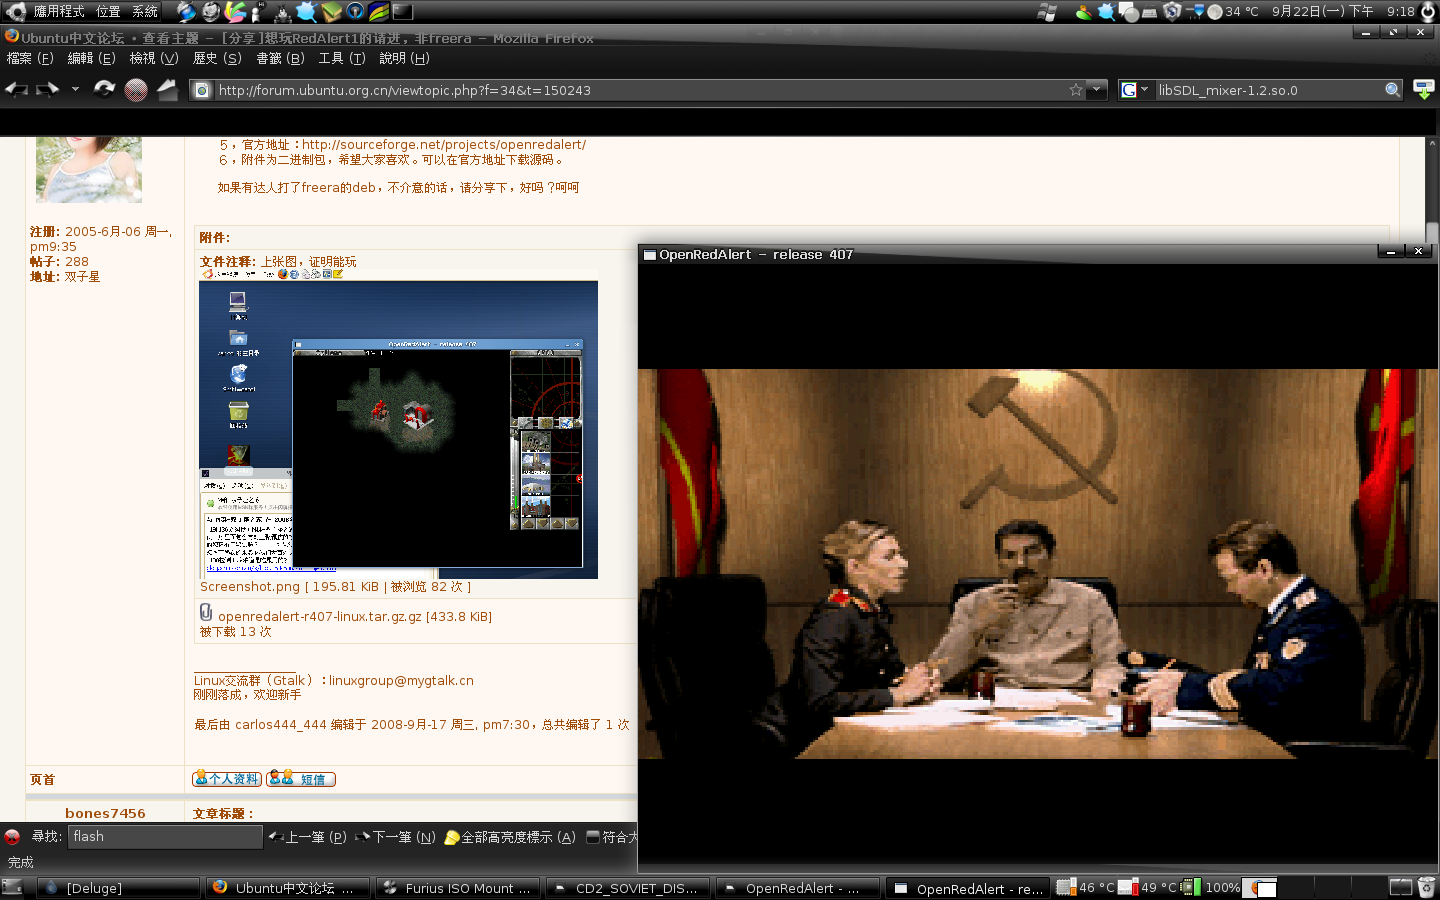The width and height of the screenshot is (1440, 900).
Task: Launch the blue globe browser panel icon
Action: (186, 12)
